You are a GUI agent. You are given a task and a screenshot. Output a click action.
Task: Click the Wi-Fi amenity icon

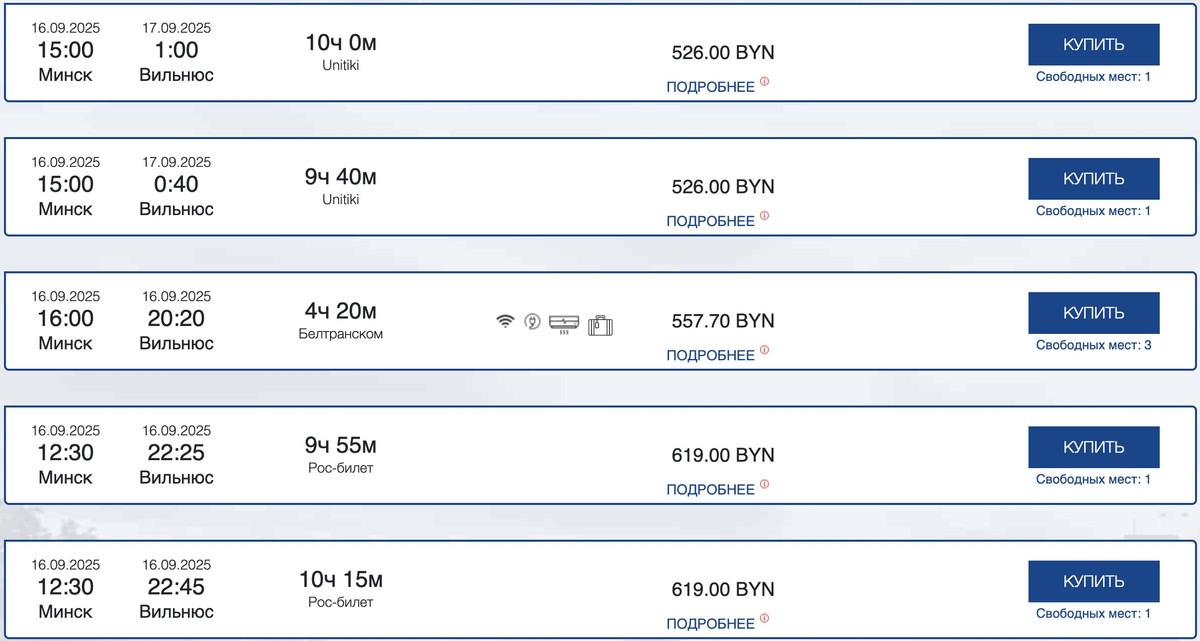(x=506, y=322)
